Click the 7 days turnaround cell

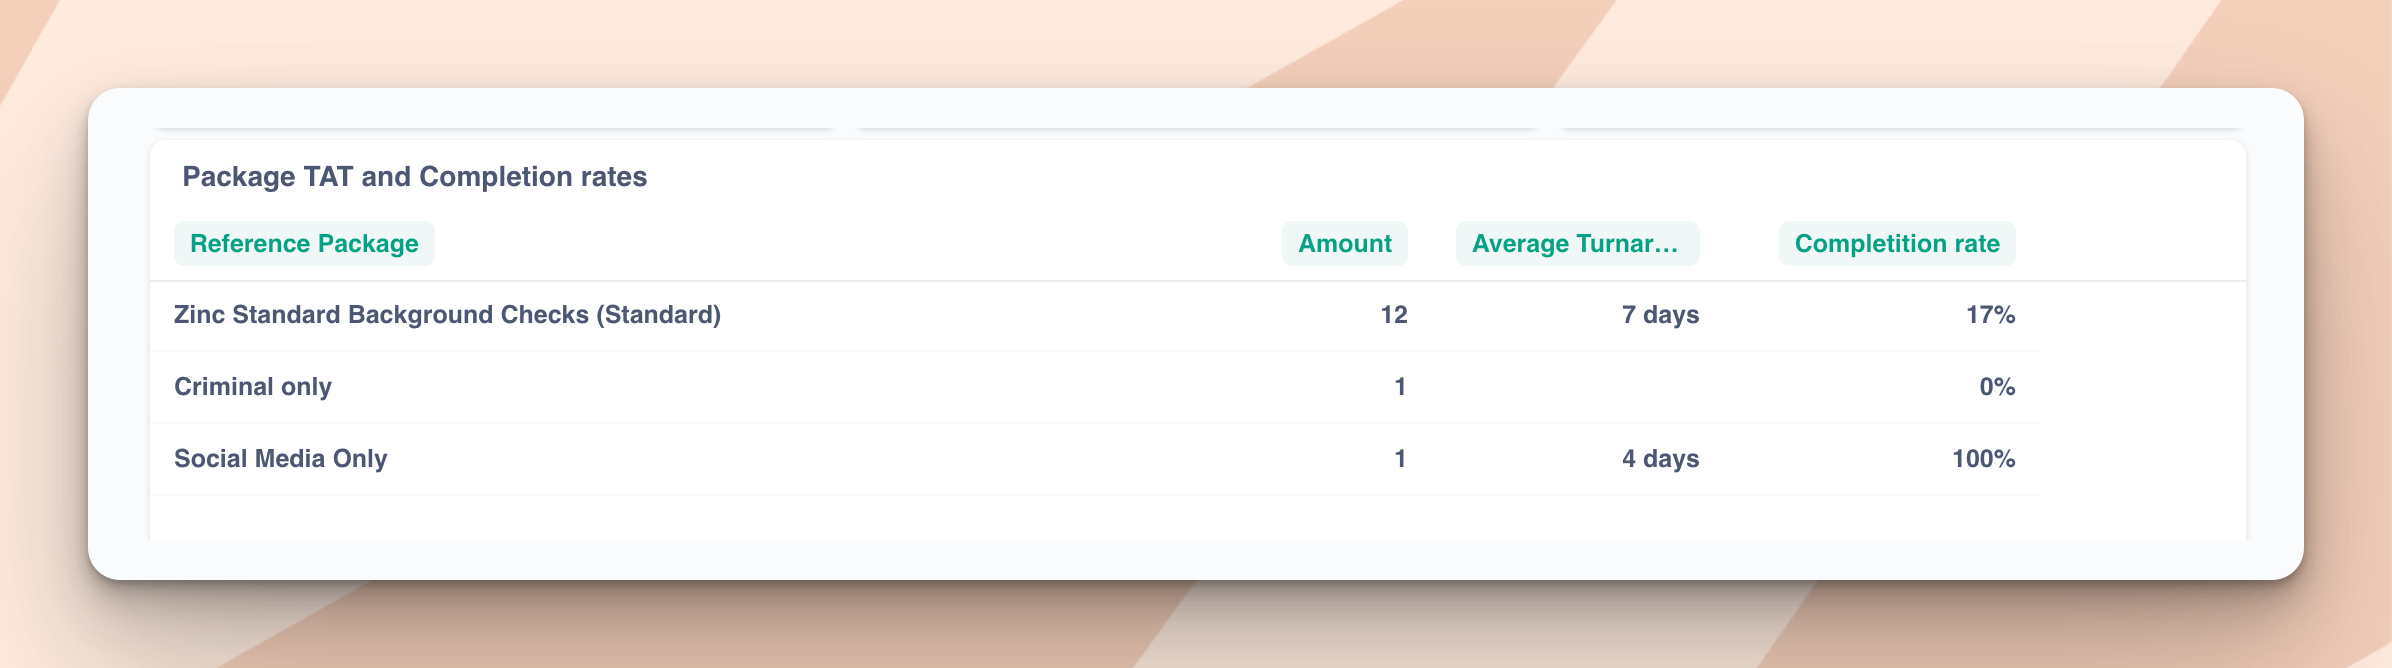click(1660, 315)
